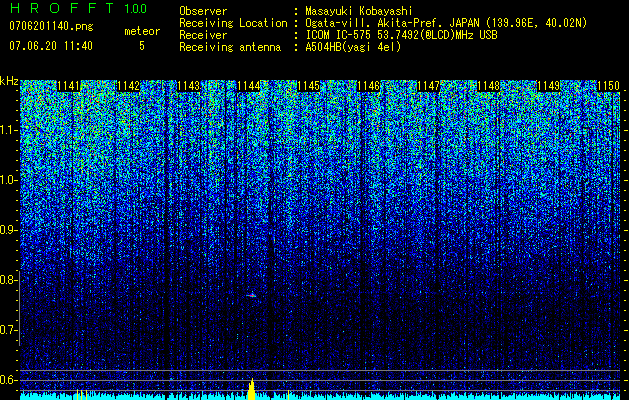The height and width of the screenshot is (400, 629).
Task: Click filename 0706201140.png
Action: coord(51,26)
